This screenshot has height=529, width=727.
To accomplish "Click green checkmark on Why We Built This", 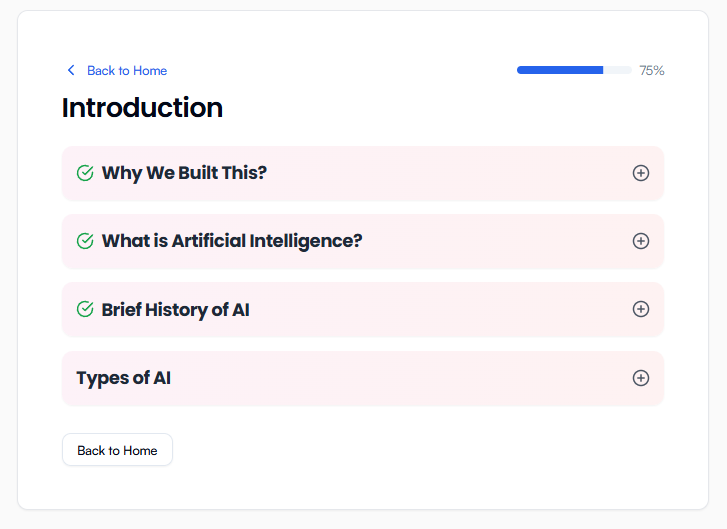I will 85,173.
